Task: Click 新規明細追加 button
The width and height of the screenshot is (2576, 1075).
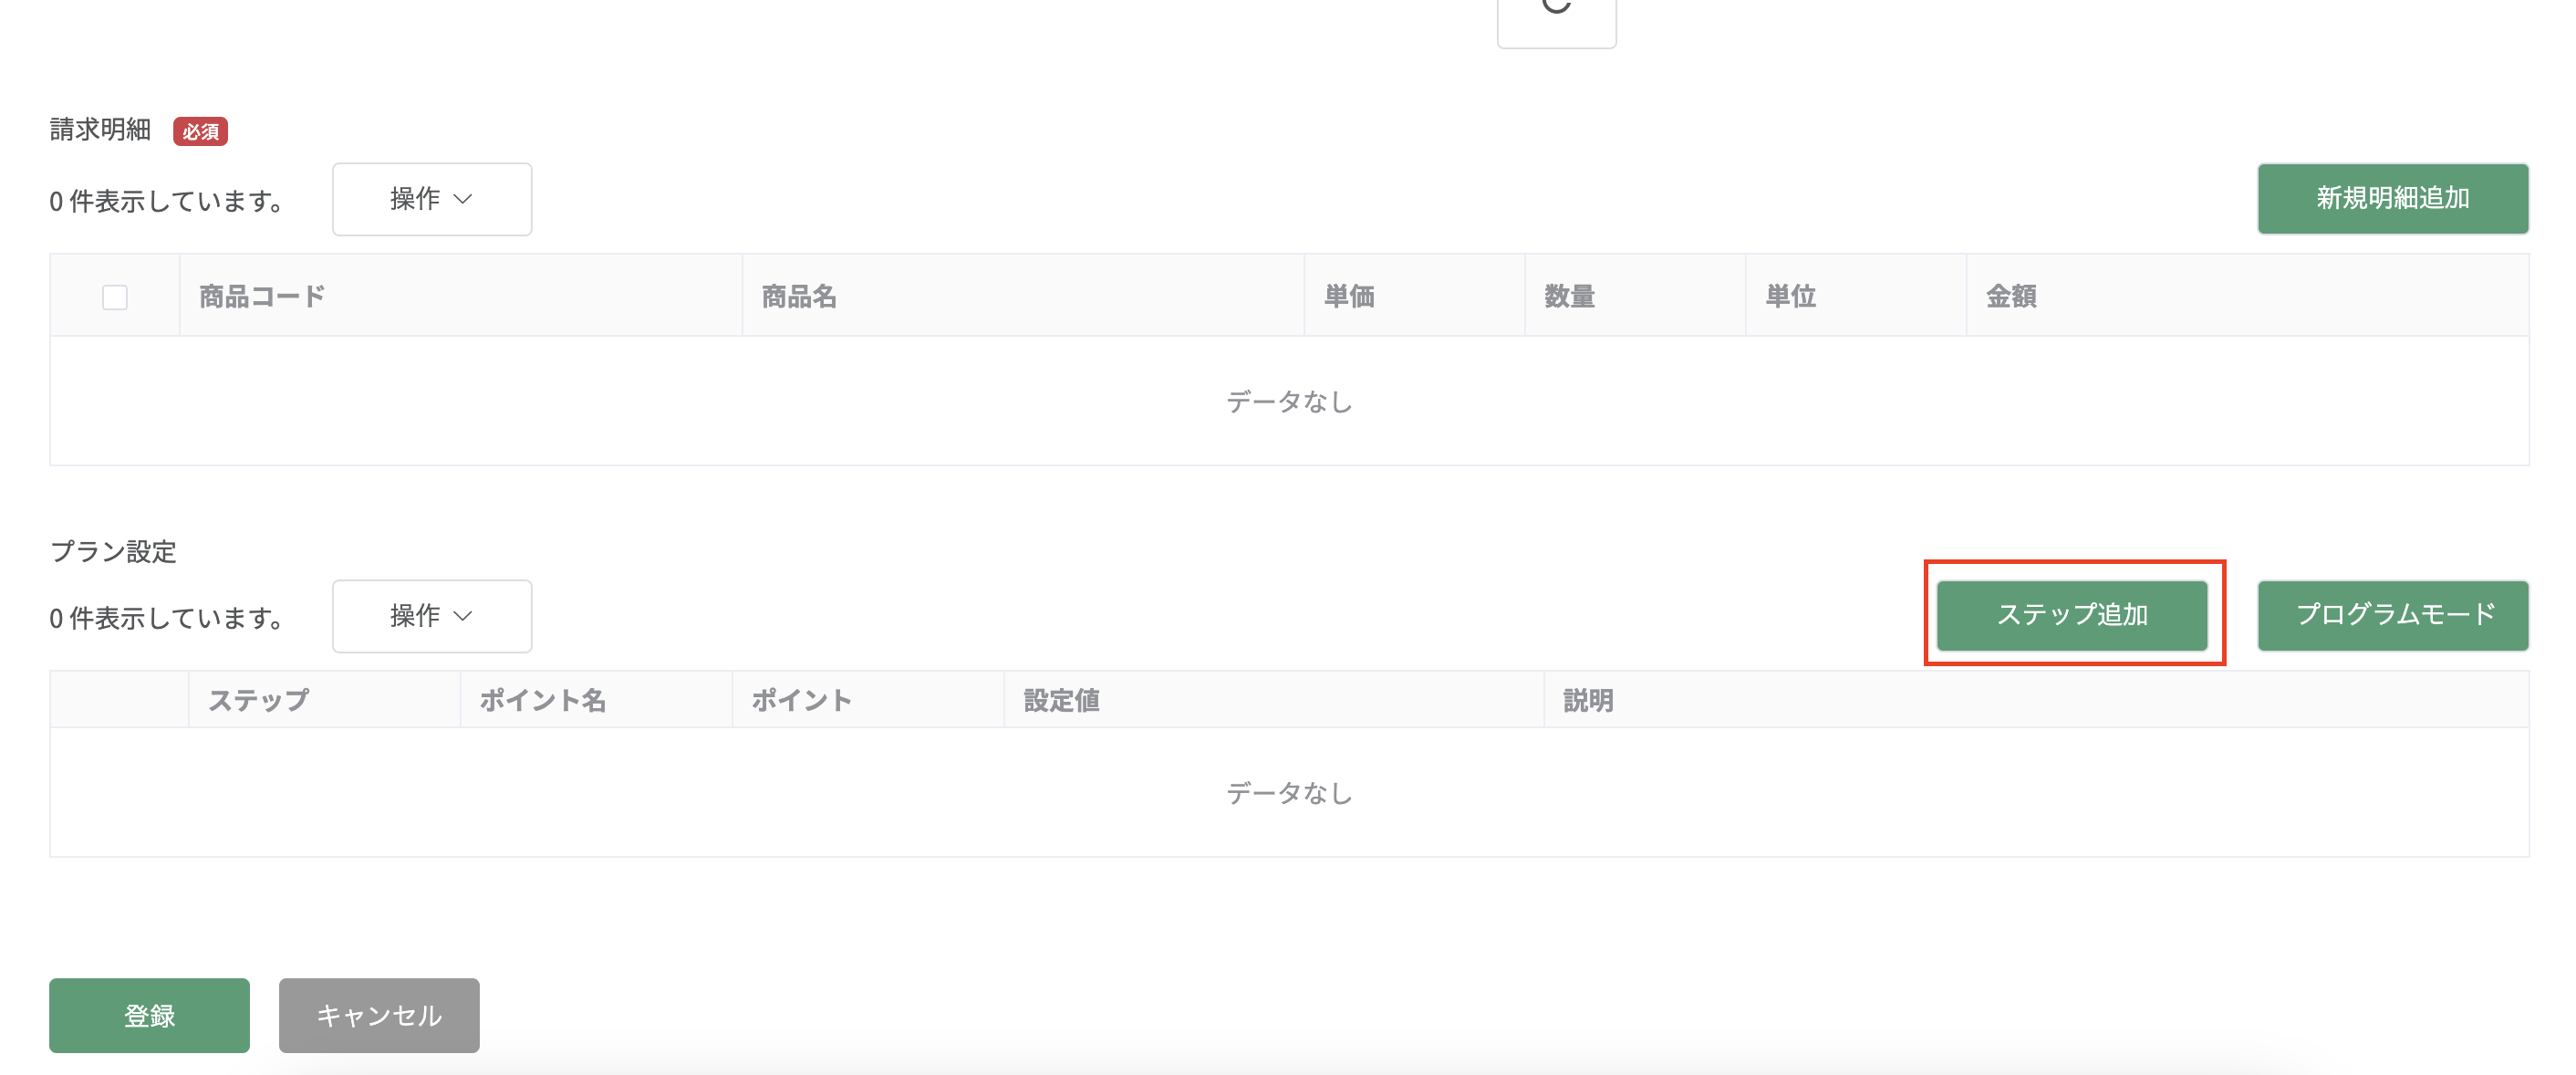Action: pos(2393,199)
